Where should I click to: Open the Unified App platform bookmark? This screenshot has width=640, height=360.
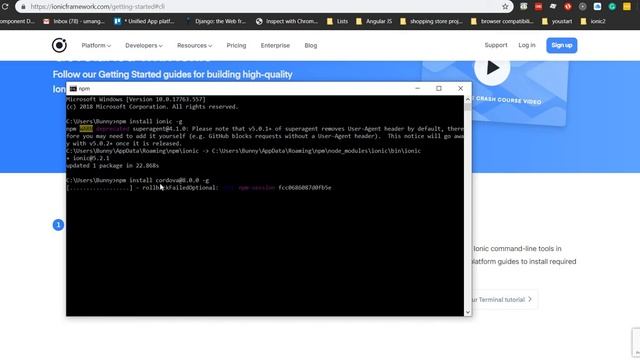coord(144,21)
